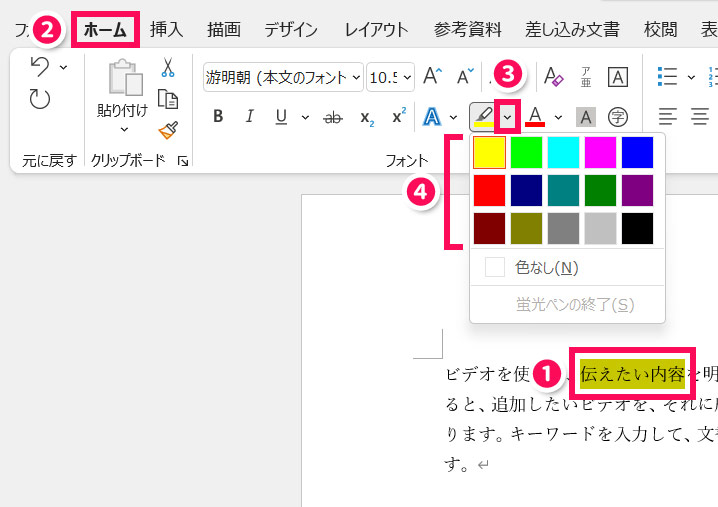Open the 校閲 tab
The width and height of the screenshot is (718, 507).
[x=660, y=30]
